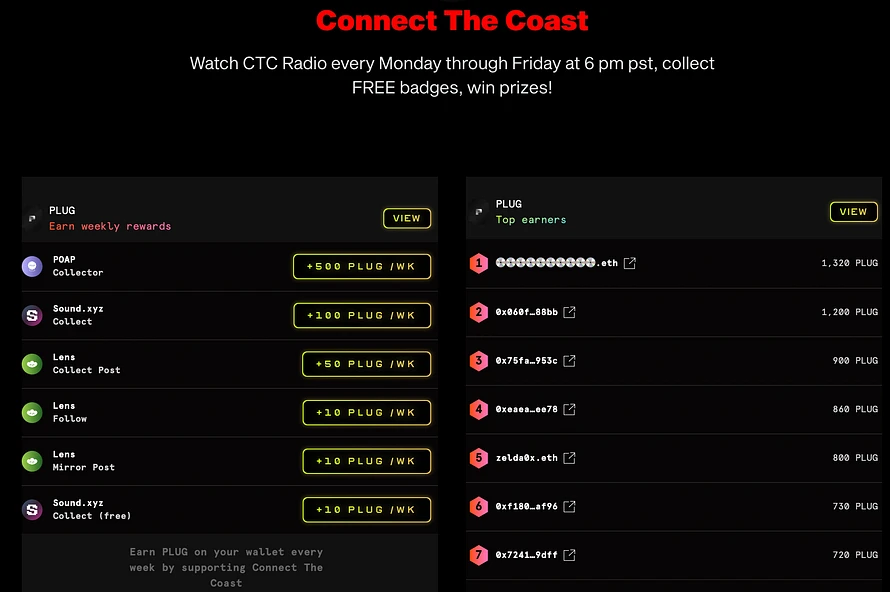Click the Sound.xyz Collect logo icon

pyautogui.click(x=32, y=315)
